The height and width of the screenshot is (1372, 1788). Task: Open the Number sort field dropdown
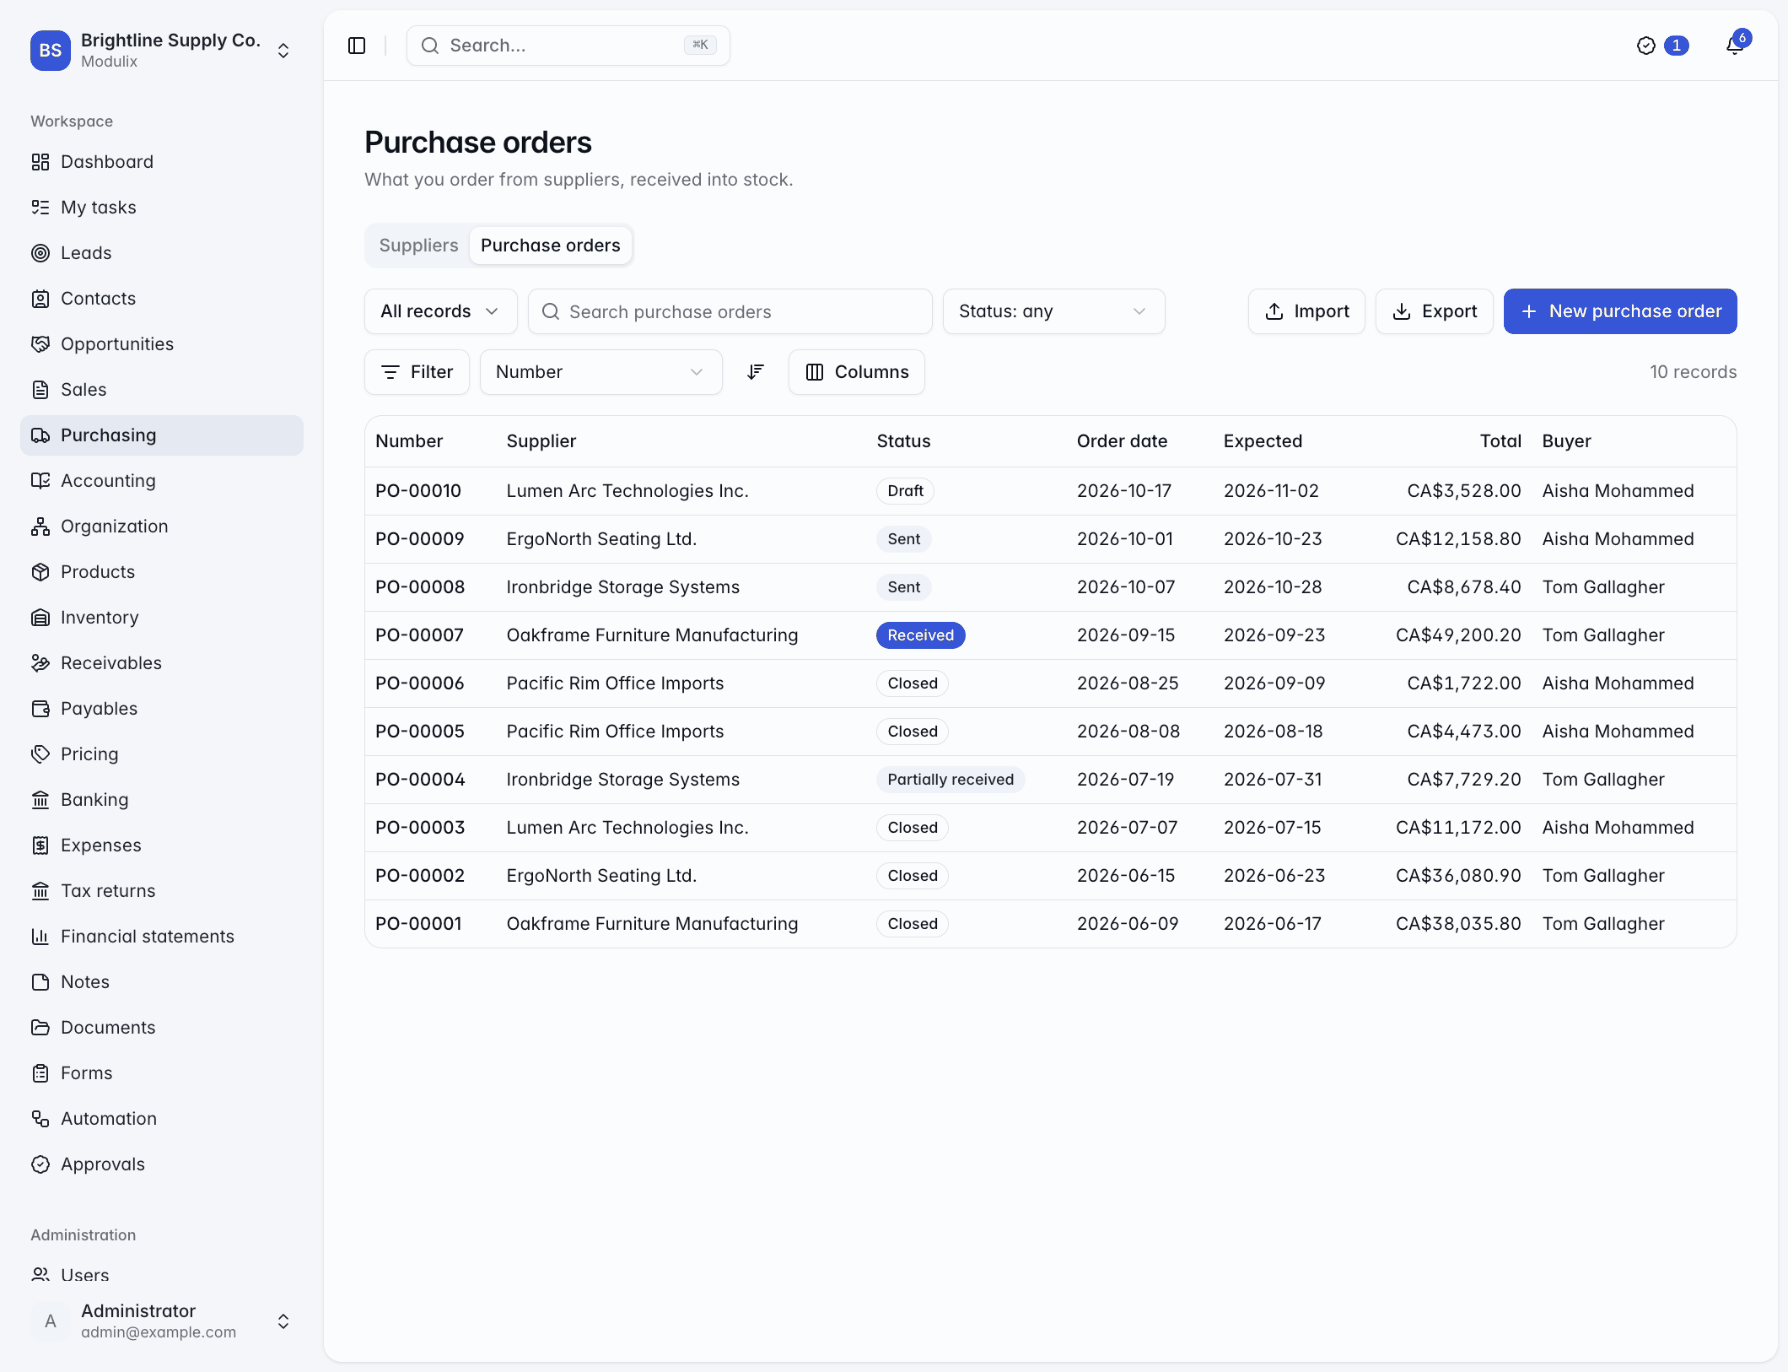pyautogui.click(x=600, y=372)
